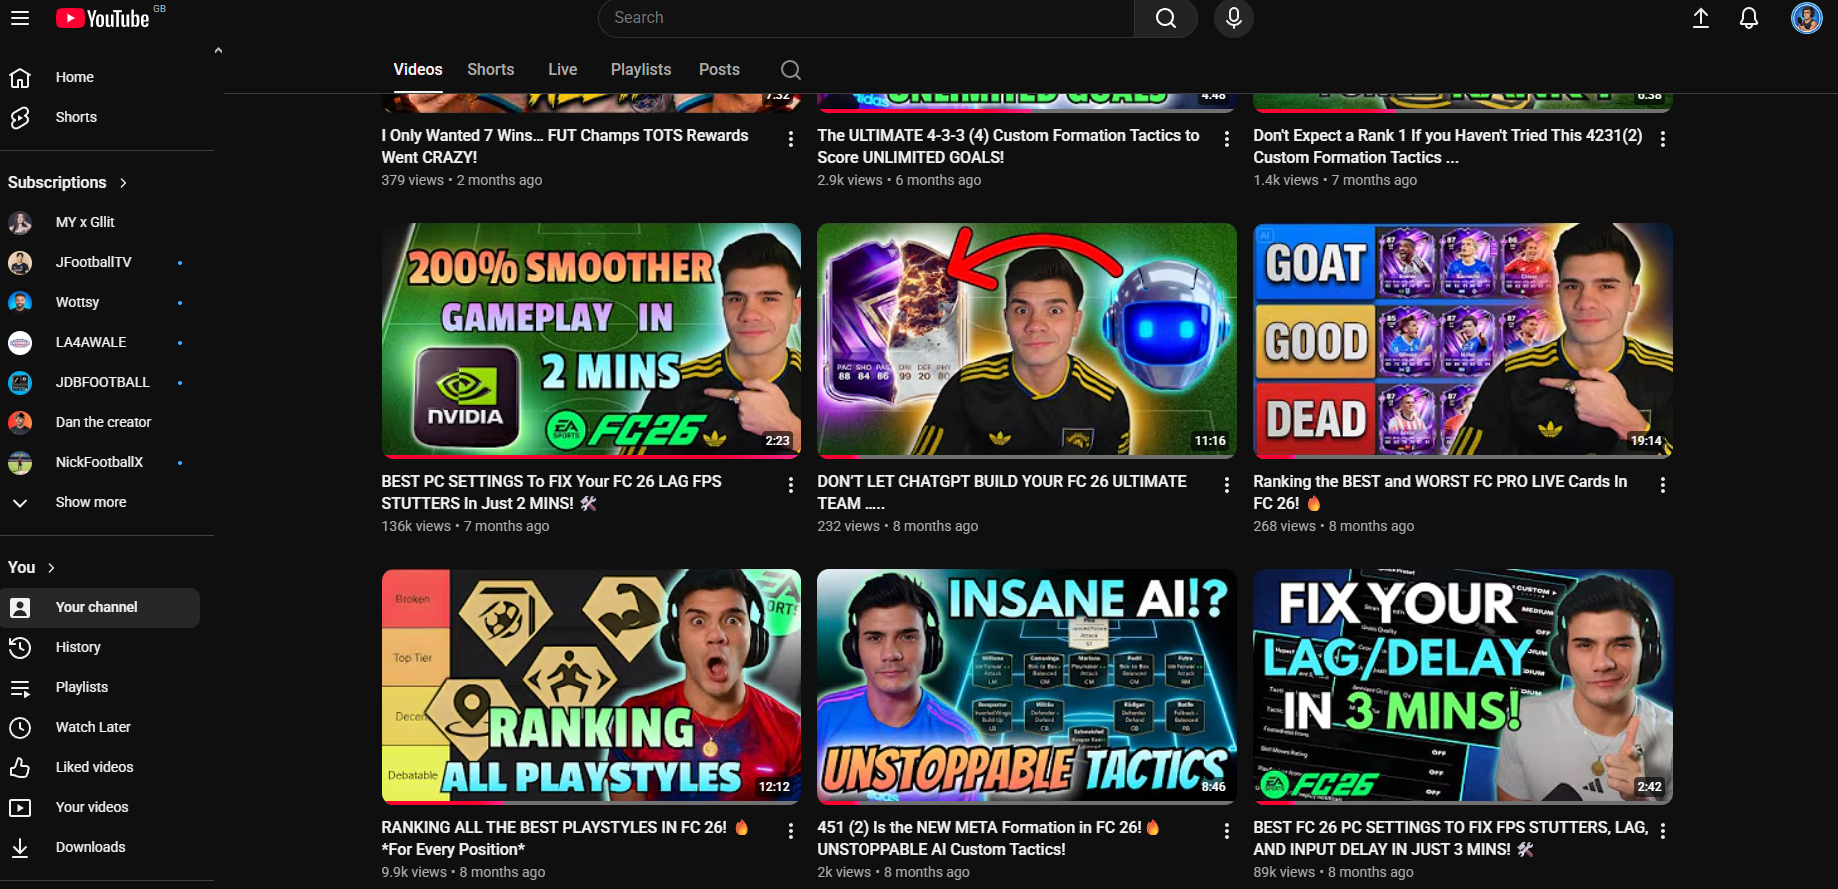The image size is (1838, 889).
Task: Open the notifications bell
Action: (x=1749, y=18)
